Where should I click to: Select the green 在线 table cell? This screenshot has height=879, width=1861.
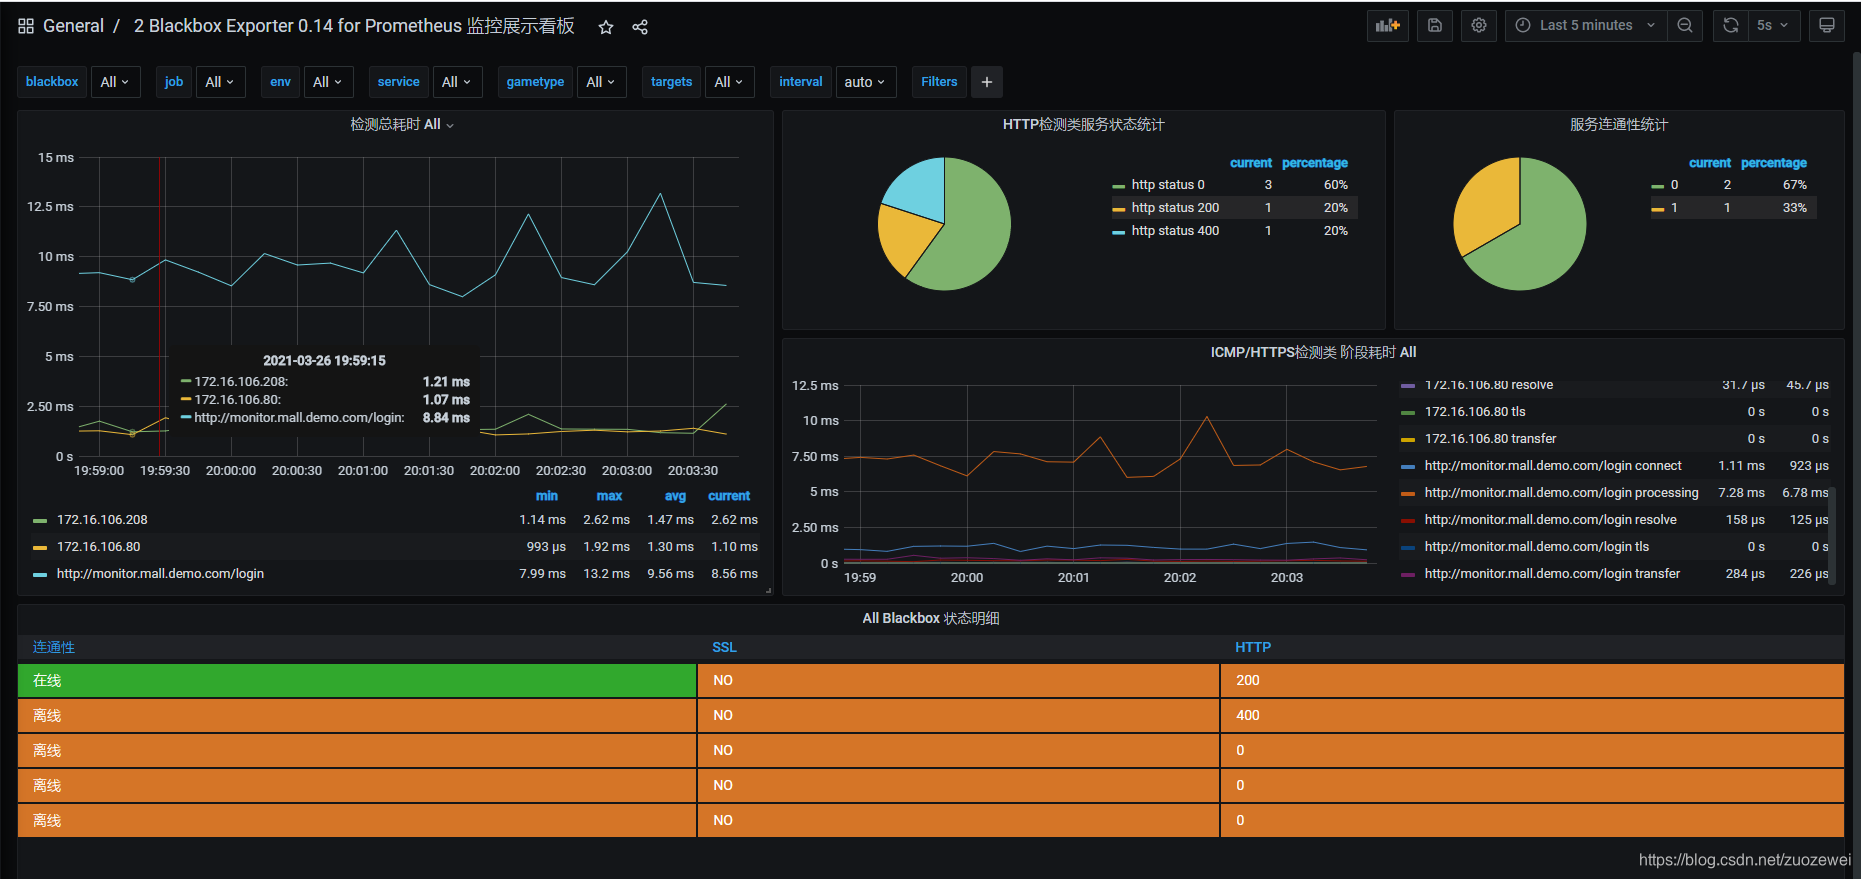coord(357,681)
